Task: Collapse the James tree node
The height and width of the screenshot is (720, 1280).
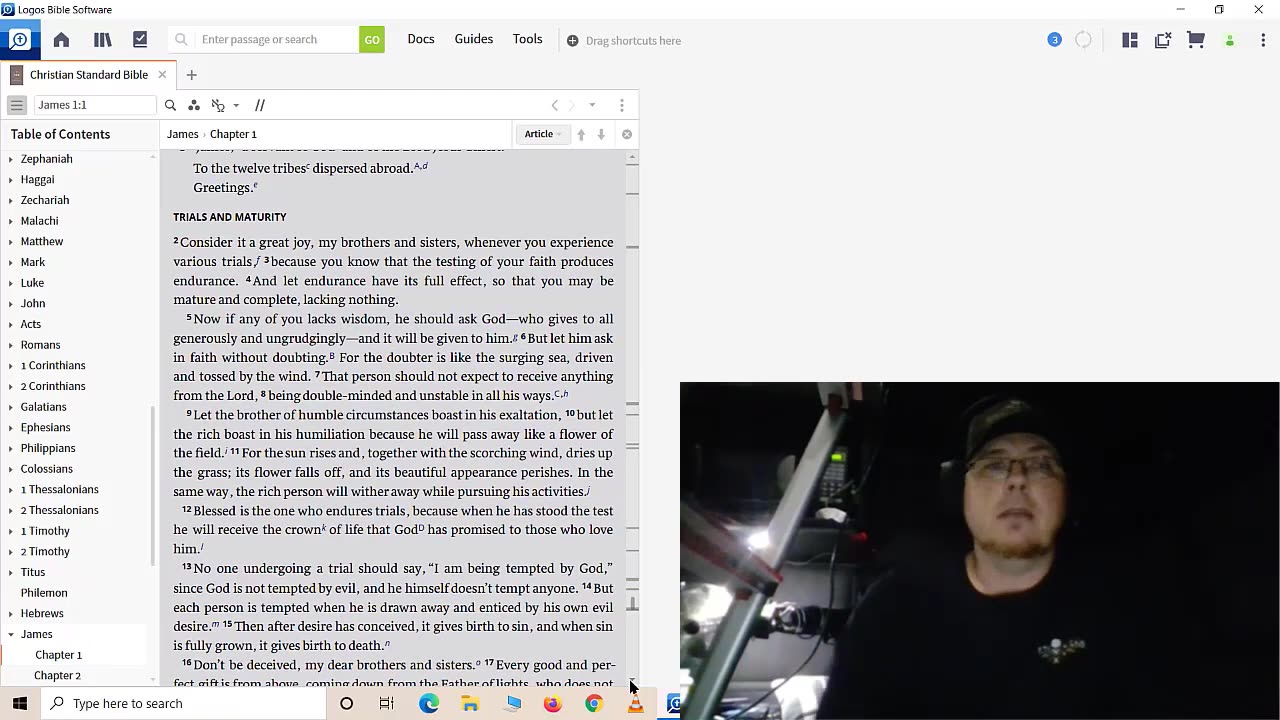Action: pyautogui.click(x=11, y=634)
